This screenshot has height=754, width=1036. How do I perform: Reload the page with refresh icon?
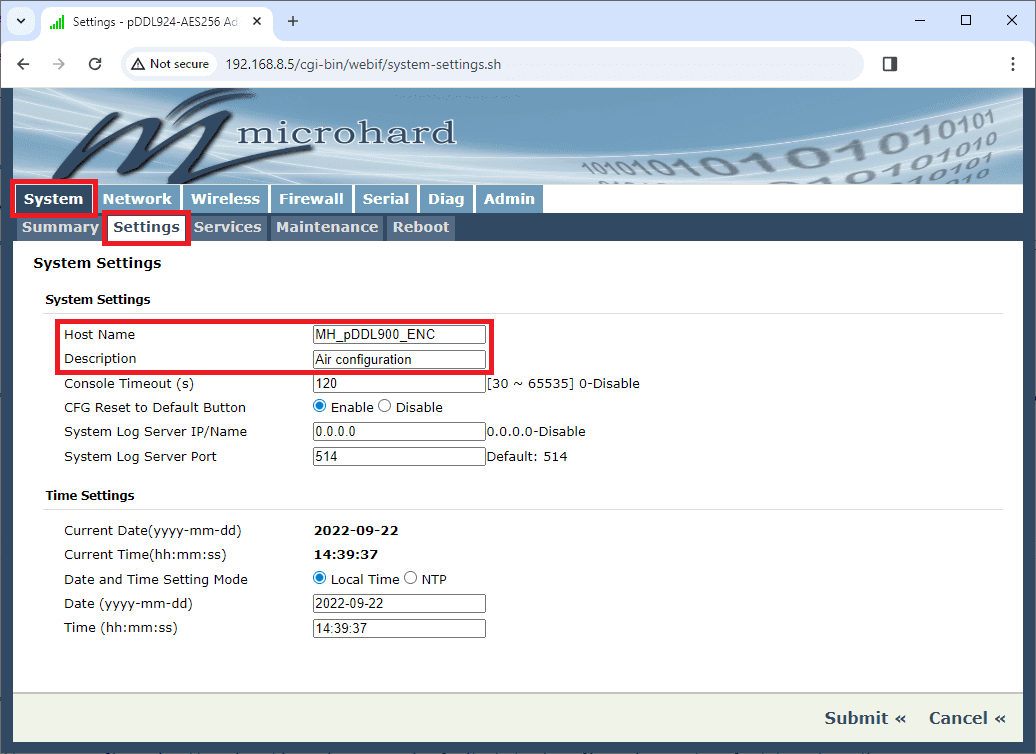click(x=95, y=64)
